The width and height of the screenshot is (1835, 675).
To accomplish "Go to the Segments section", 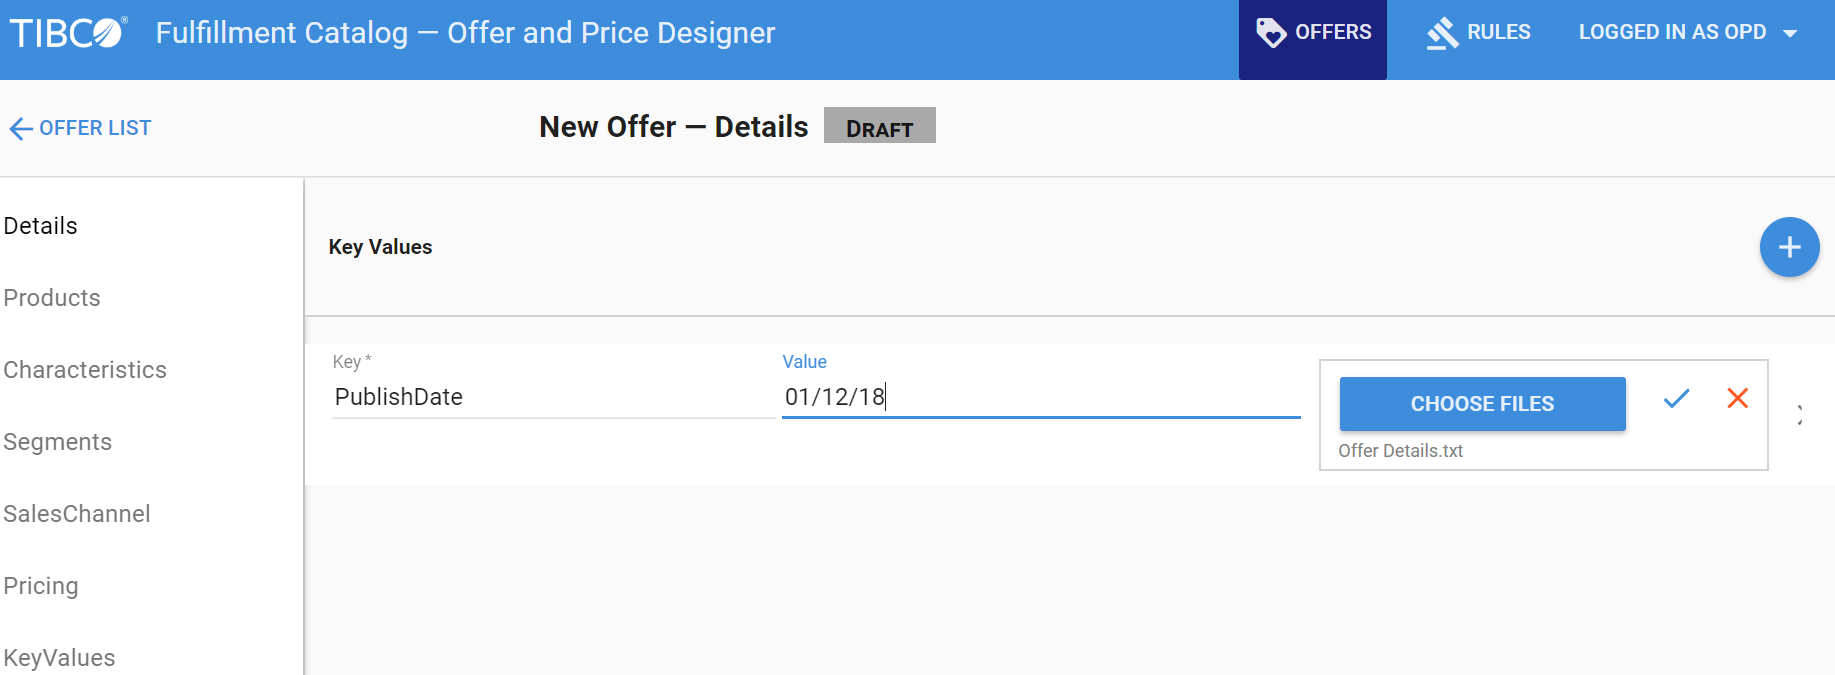I will [58, 442].
